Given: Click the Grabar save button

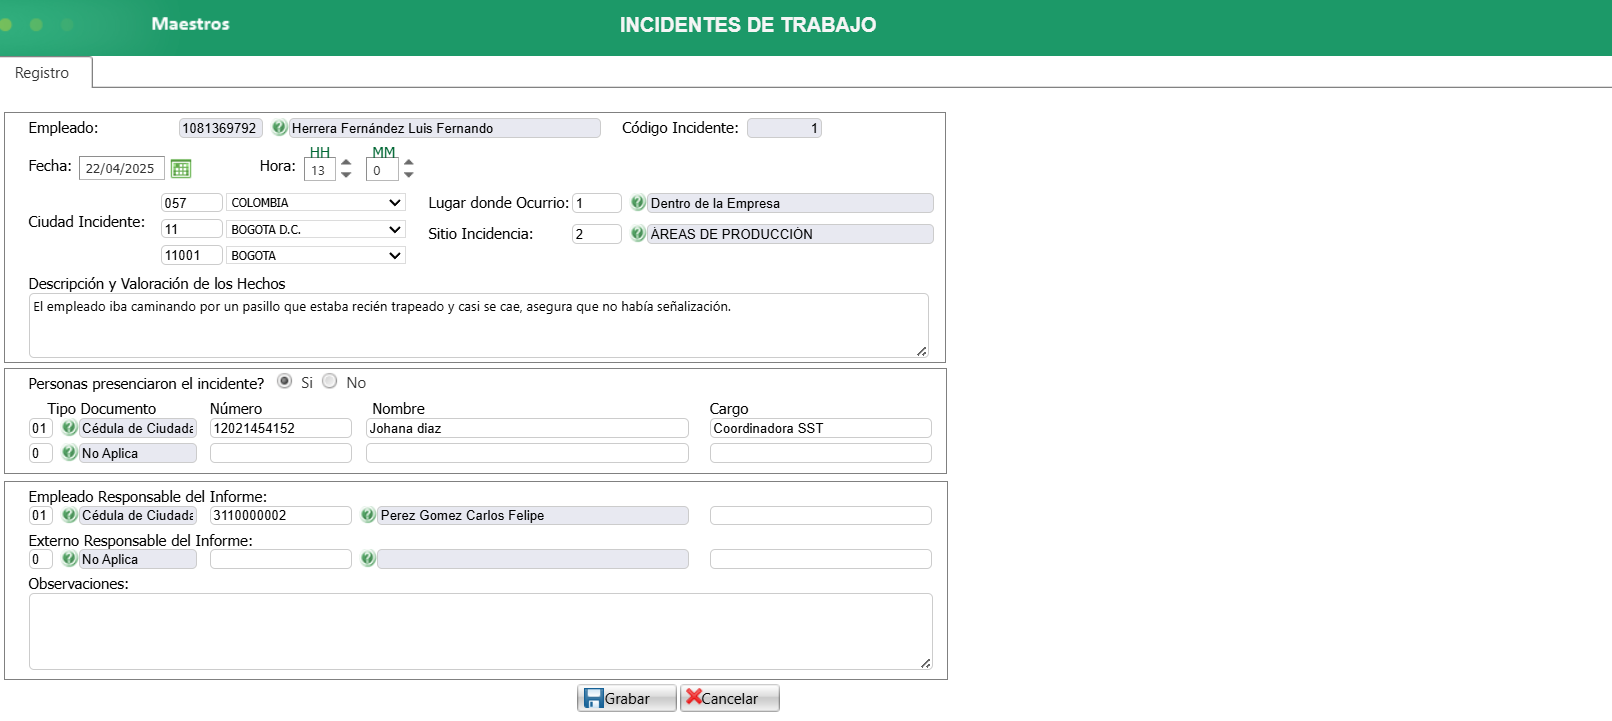Looking at the screenshot, I should coord(627,698).
